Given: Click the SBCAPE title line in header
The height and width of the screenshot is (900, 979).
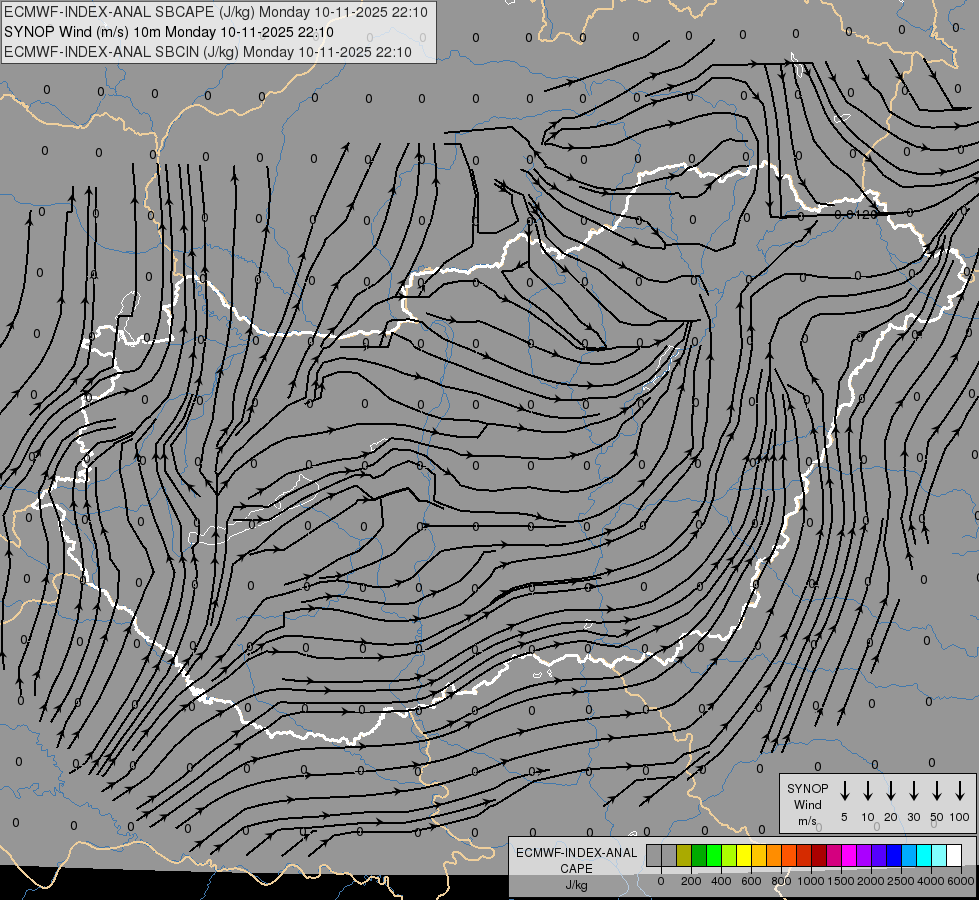Looking at the screenshot, I should [x=215, y=12].
